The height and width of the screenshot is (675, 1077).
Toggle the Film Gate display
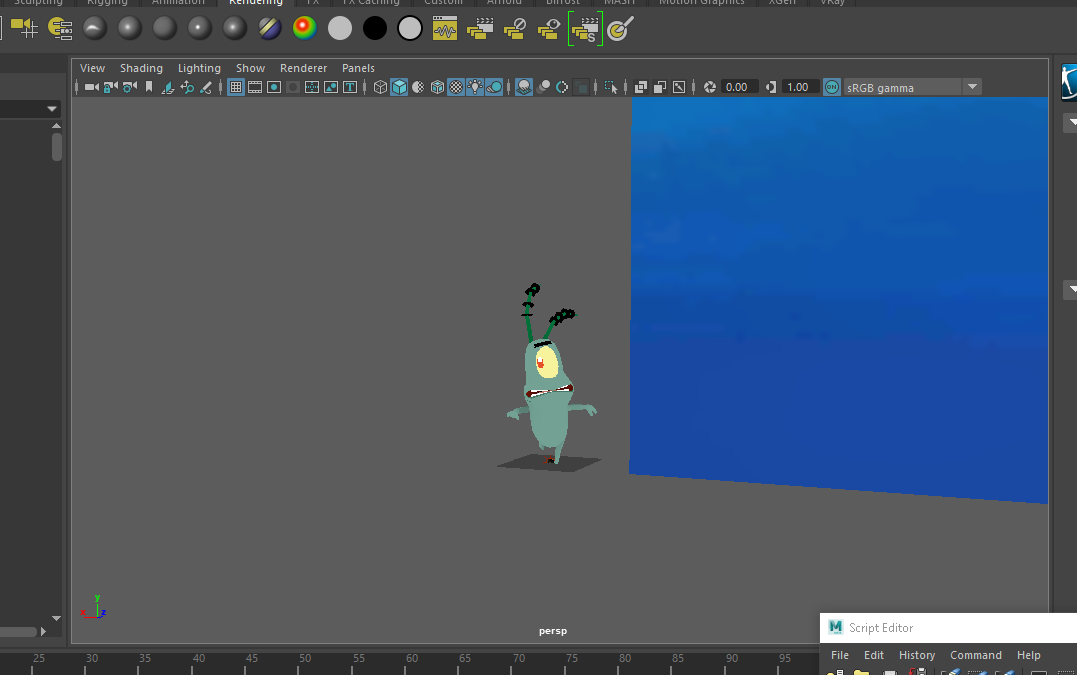pos(255,87)
